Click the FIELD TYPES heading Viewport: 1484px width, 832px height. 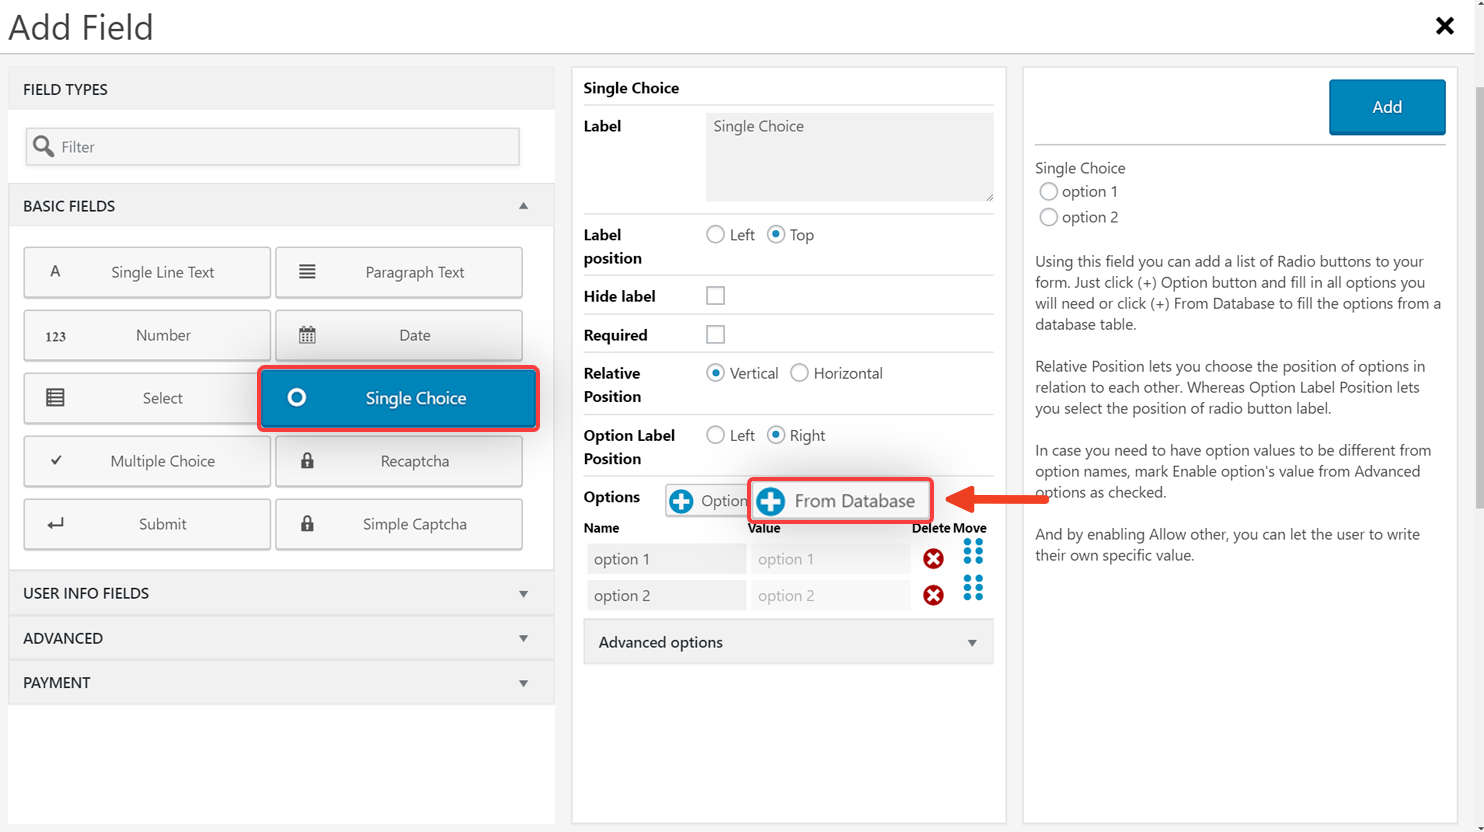(x=65, y=89)
